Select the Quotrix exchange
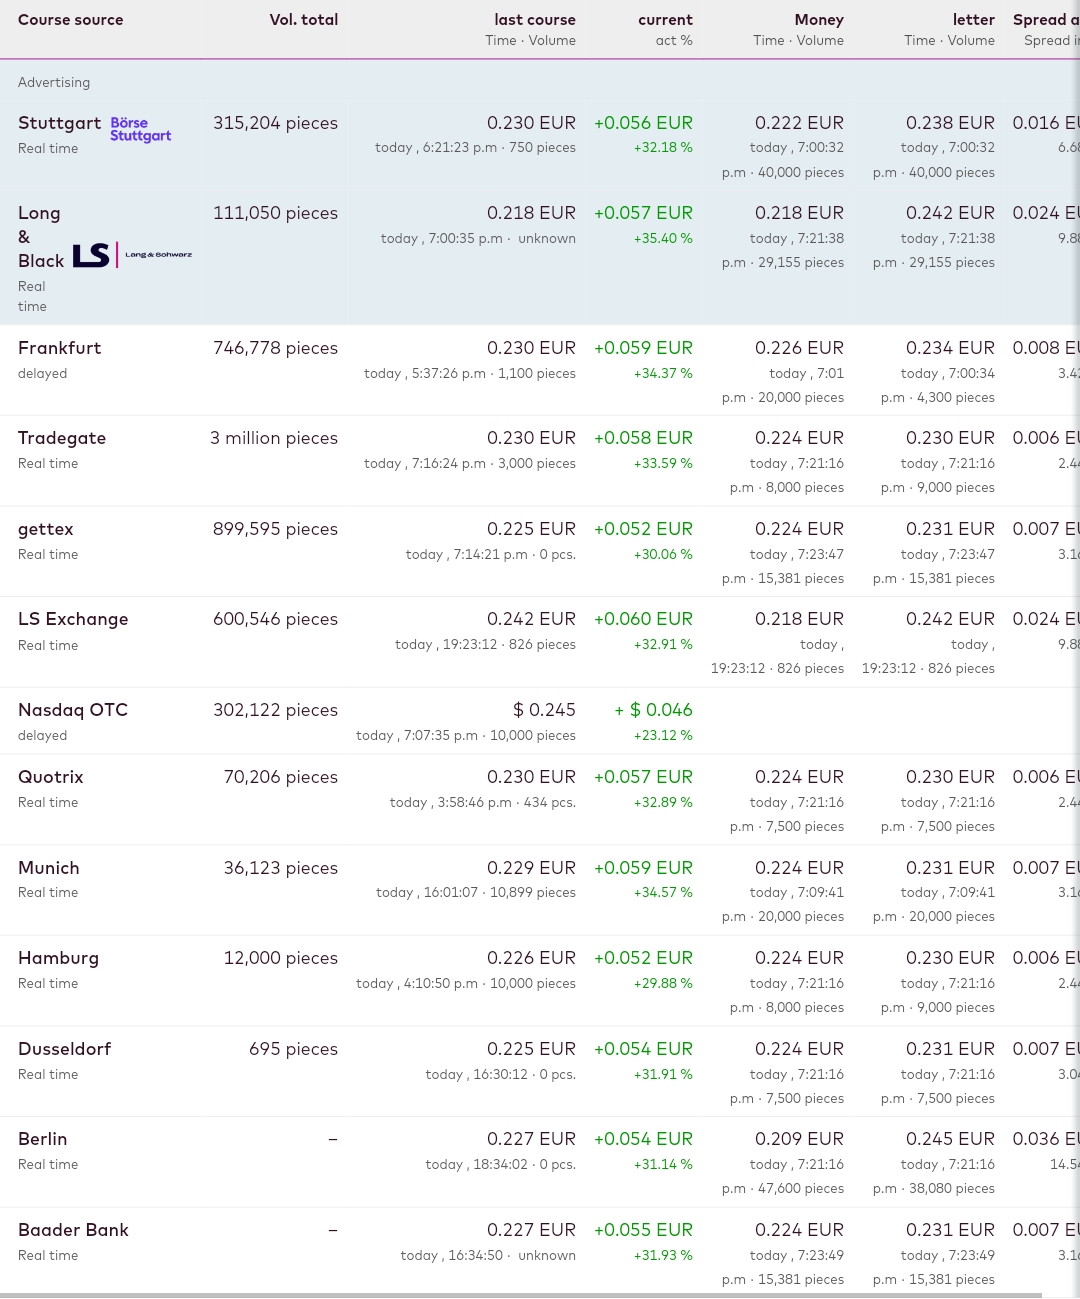The image size is (1080, 1299). [x=51, y=777]
